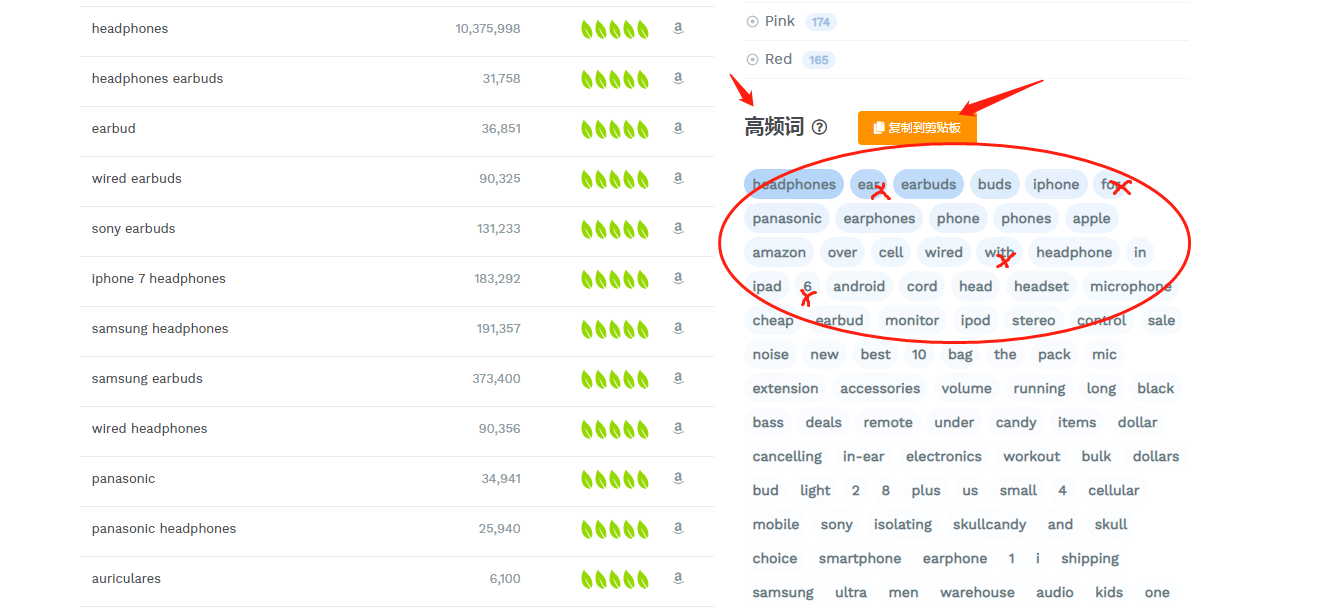Click Amazon icon in earbud row
Image resolution: width=1317 pixels, height=610 pixels.
[x=678, y=129]
